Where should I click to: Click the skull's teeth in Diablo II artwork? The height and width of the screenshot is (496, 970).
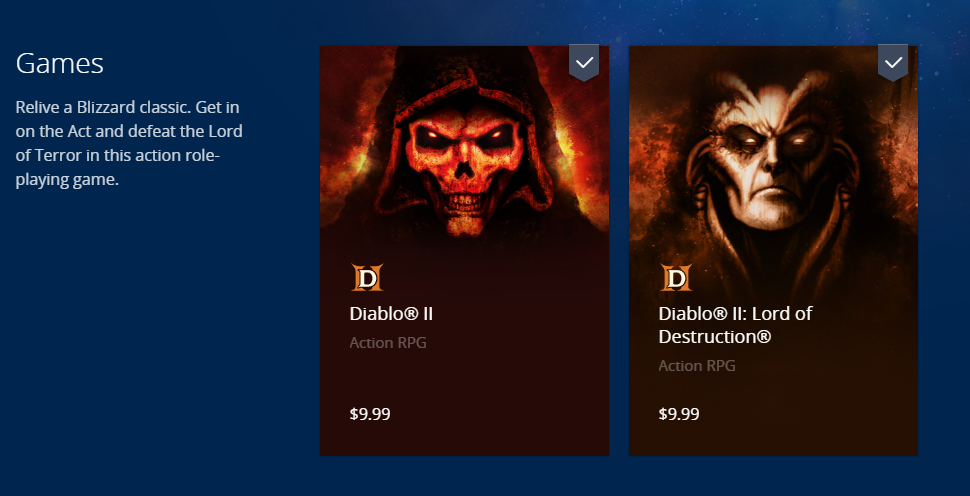[465, 202]
